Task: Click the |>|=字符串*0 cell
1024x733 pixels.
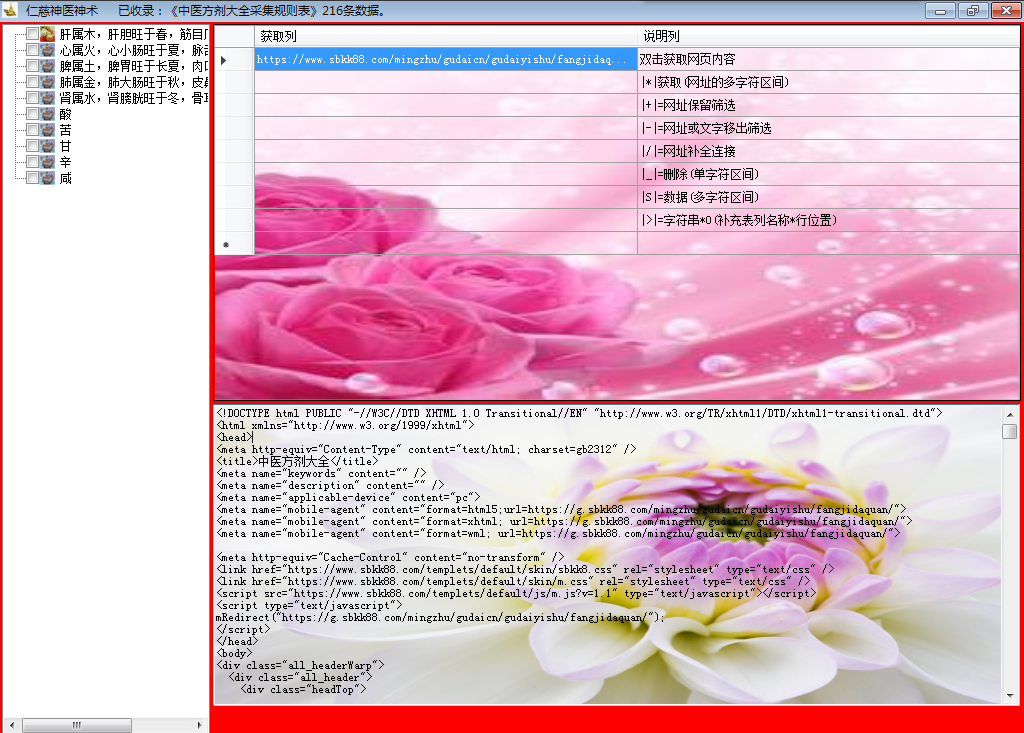Action: pyautogui.click(x=827, y=220)
